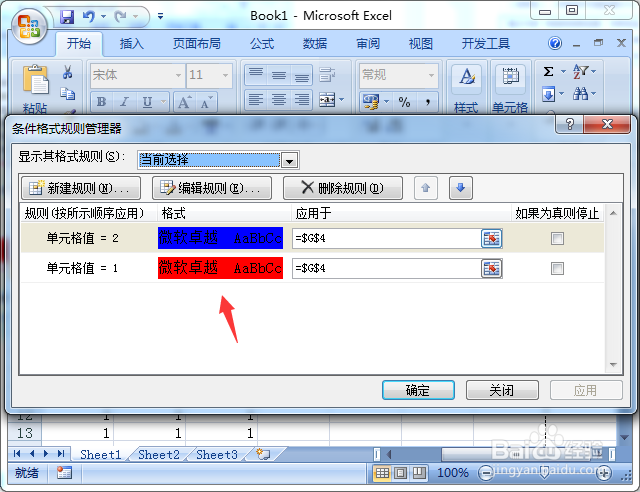Click the blue format preview of rule value 2
This screenshot has width=640, height=492.
220,238
